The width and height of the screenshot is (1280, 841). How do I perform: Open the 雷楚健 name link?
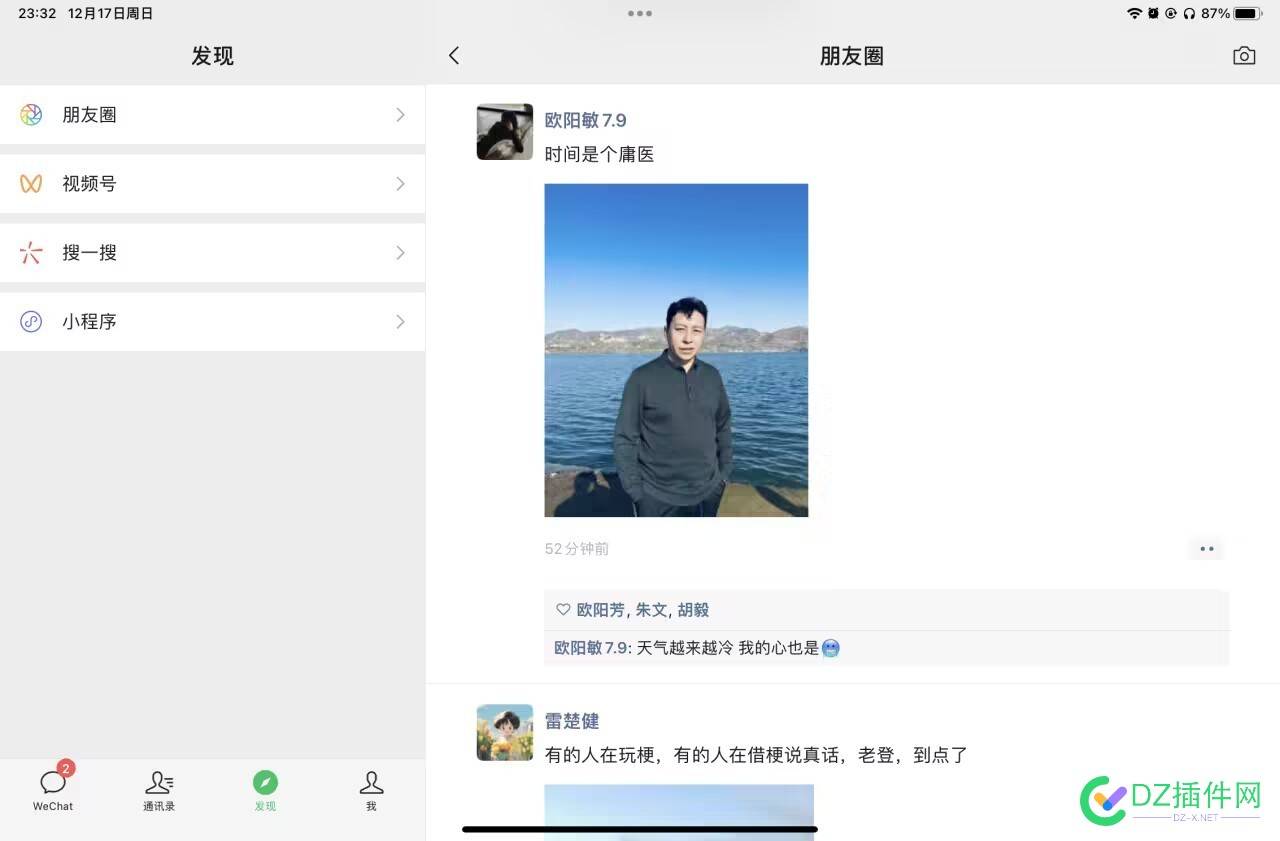click(572, 721)
